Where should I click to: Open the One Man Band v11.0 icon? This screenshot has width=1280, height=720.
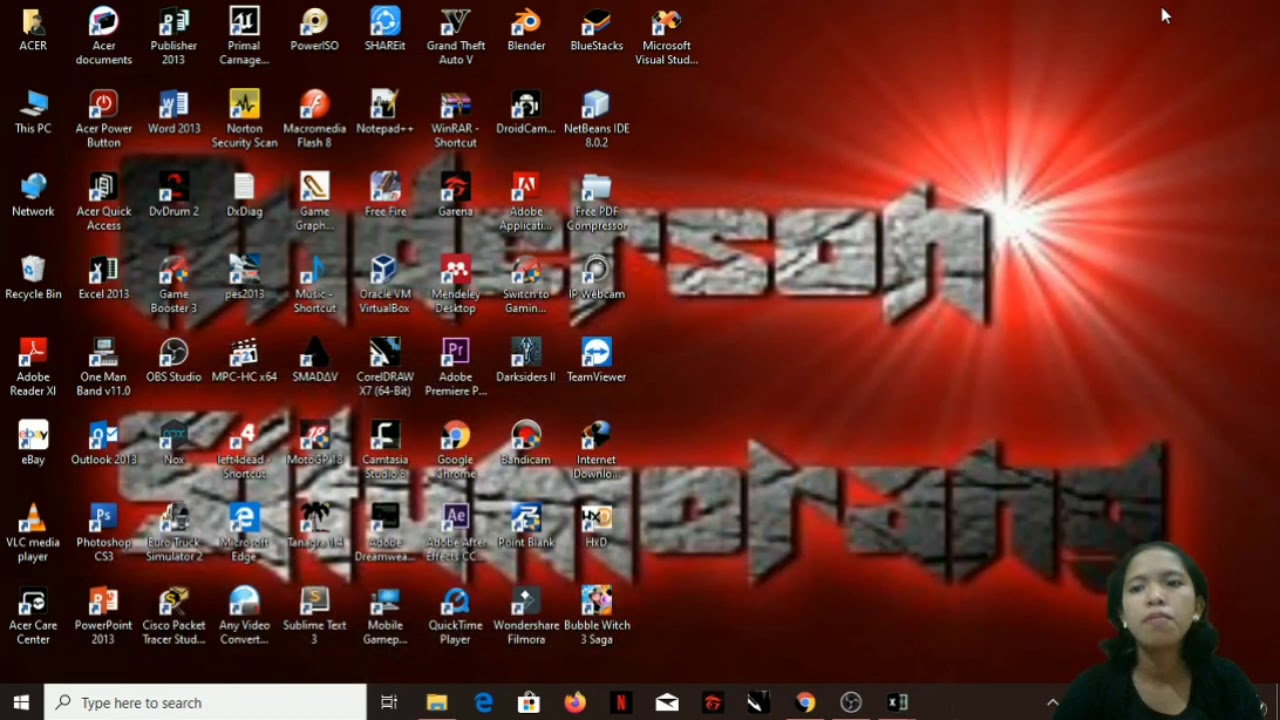point(104,368)
